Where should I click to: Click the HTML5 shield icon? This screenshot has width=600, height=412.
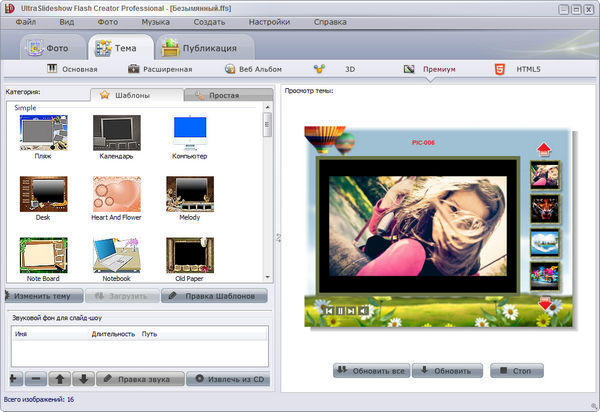500,69
